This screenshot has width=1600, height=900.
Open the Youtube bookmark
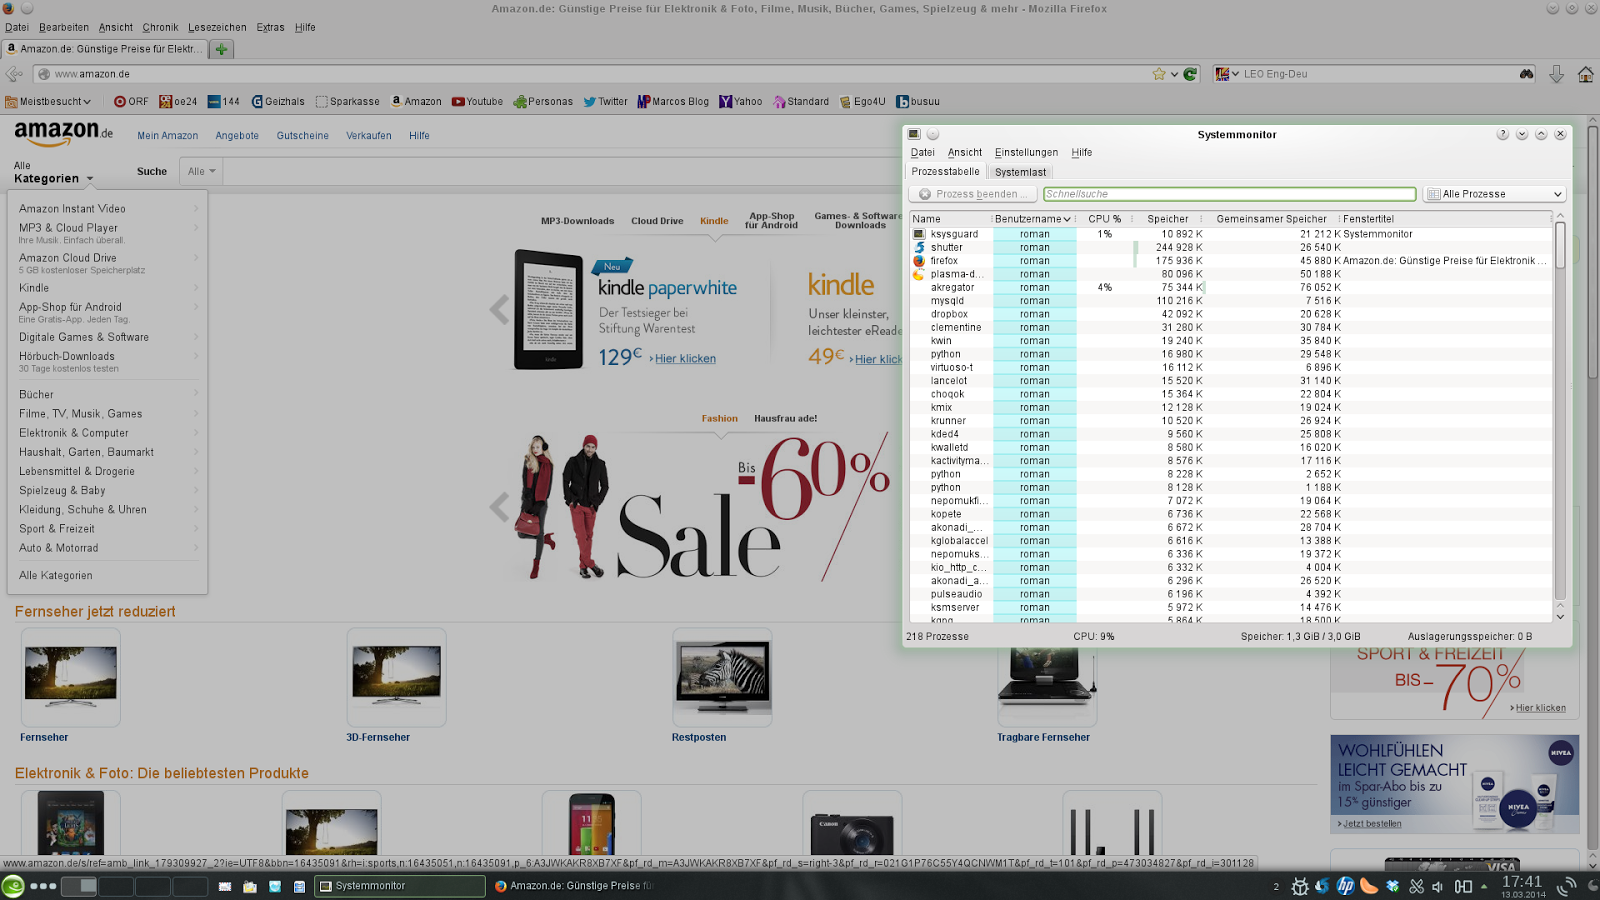click(477, 101)
